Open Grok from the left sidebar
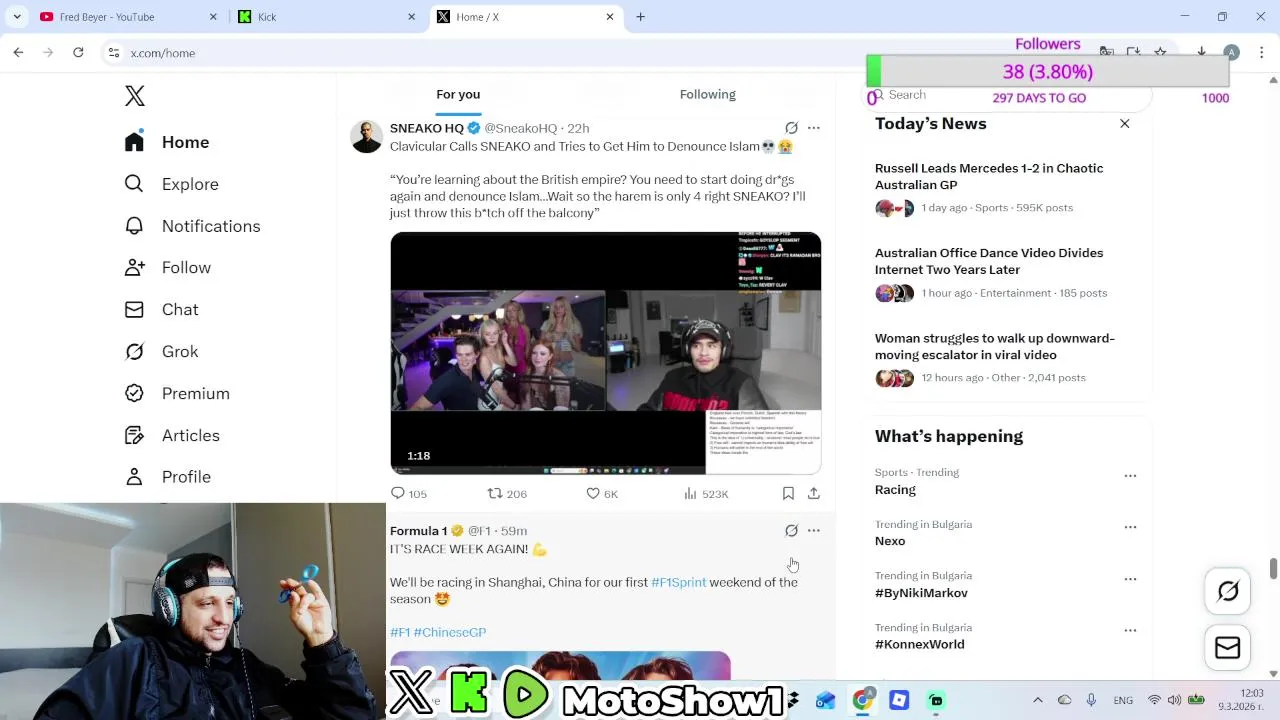 tap(161, 351)
